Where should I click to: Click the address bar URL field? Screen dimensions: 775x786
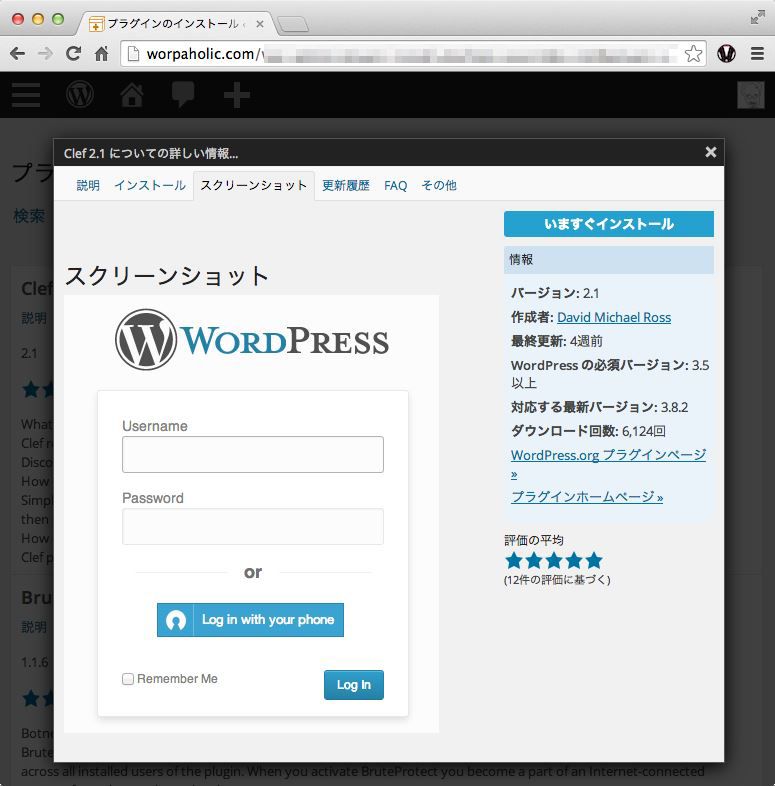coord(414,54)
